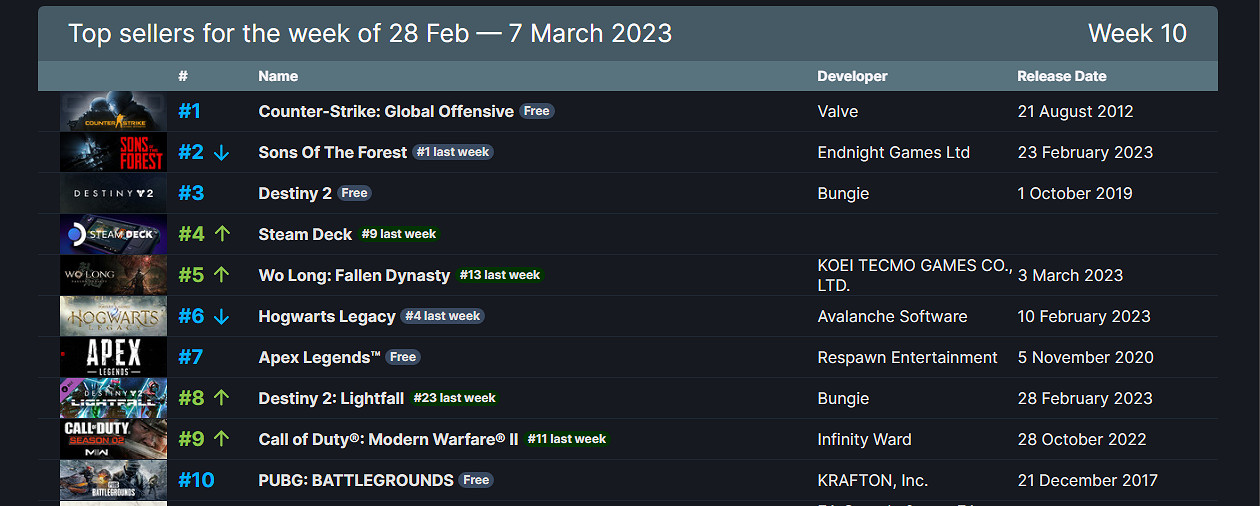Screen dimensions: 1260x506
Task: Open Counter-Strike: Global Offensive game link
Action: [386, 112]
